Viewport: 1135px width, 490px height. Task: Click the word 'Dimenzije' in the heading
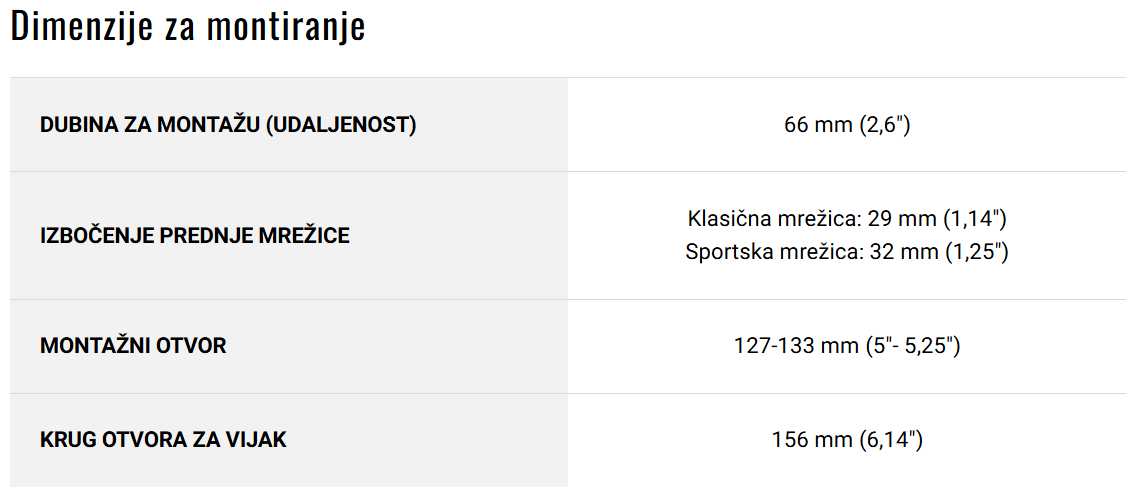77,28
